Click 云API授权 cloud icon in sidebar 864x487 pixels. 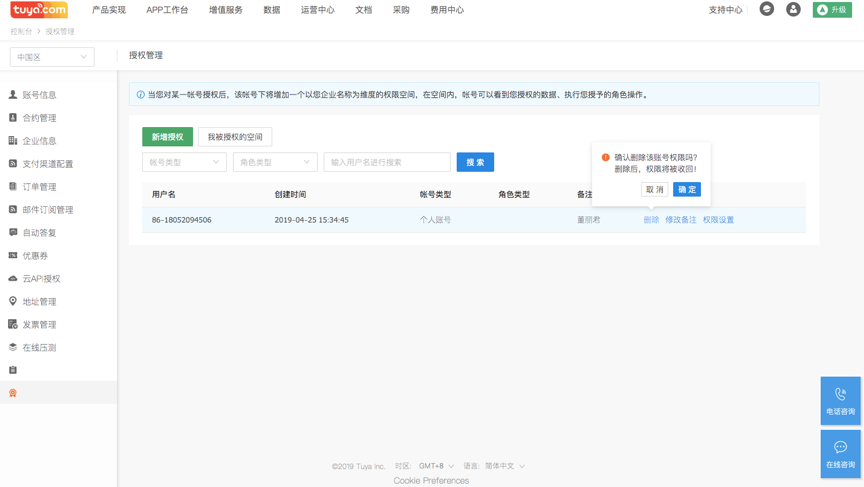click(13, 278)
